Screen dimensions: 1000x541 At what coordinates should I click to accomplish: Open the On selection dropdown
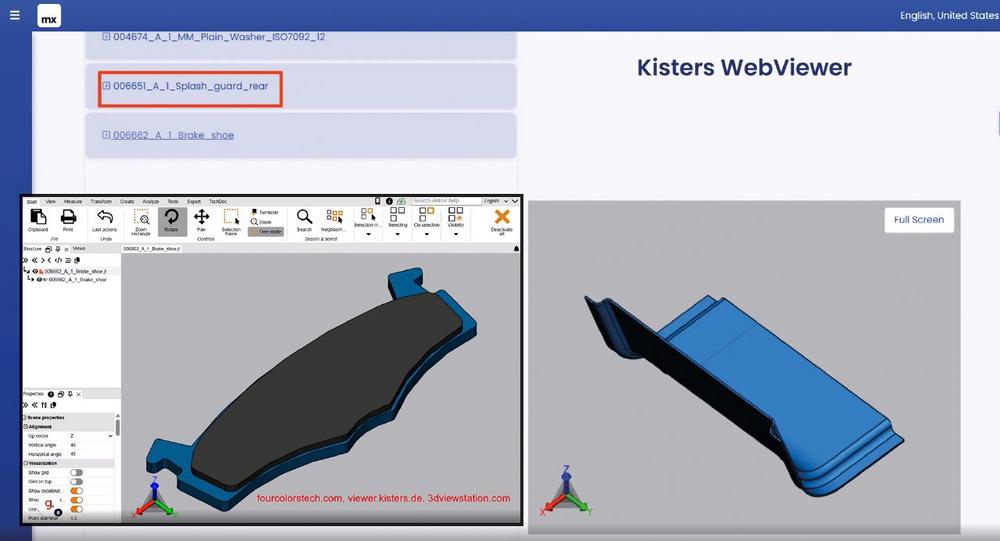pos(427,235)
